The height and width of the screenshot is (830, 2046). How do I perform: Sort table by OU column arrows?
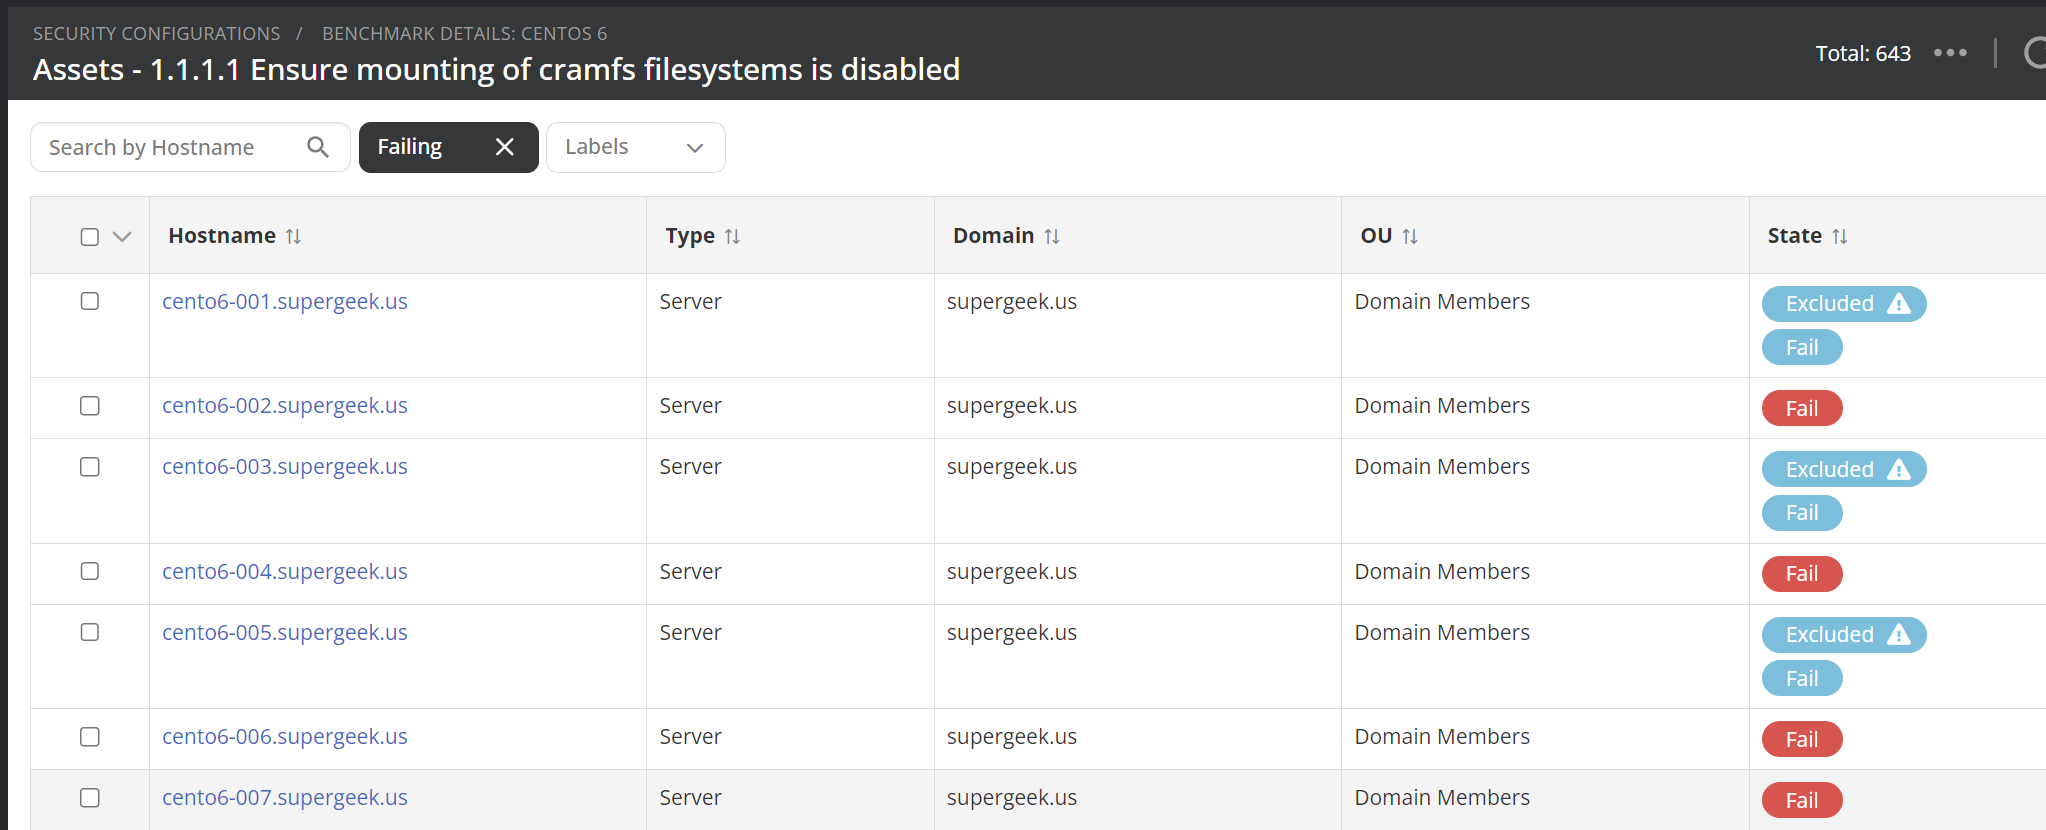click(1410, 236)
